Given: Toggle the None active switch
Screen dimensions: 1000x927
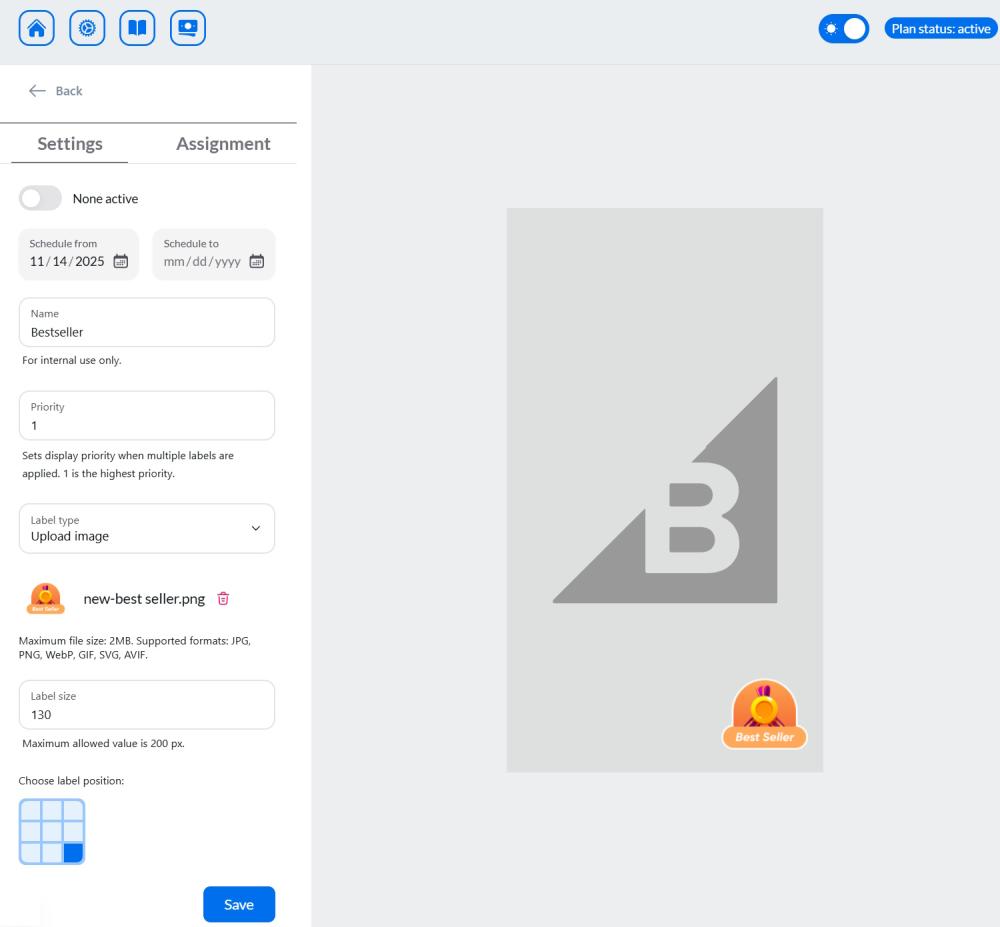Looking at the screenshot, I should pos(41,198).
